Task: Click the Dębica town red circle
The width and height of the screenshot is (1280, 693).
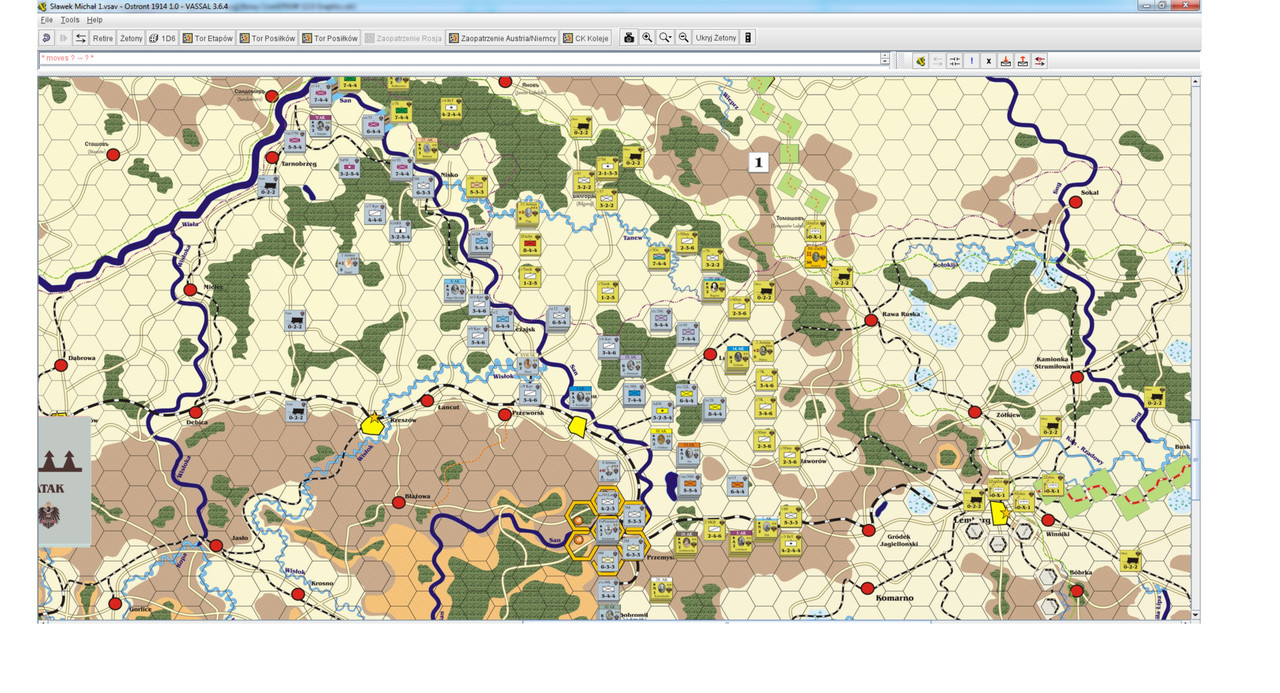Action: tap(196, 411)
